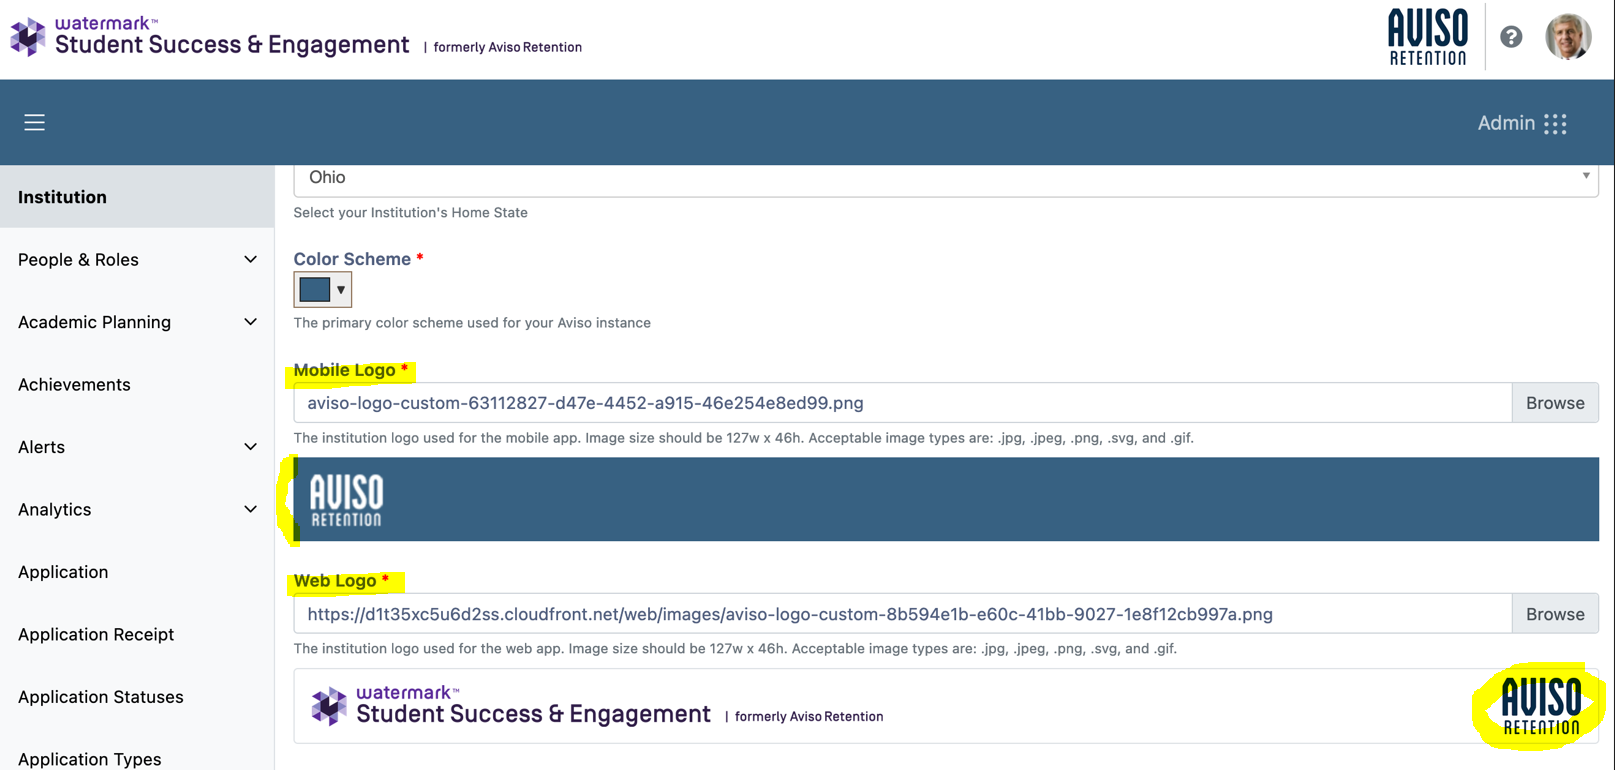Click the primary color scheme help text
The image size is (1615, 770).
point(472,323)
